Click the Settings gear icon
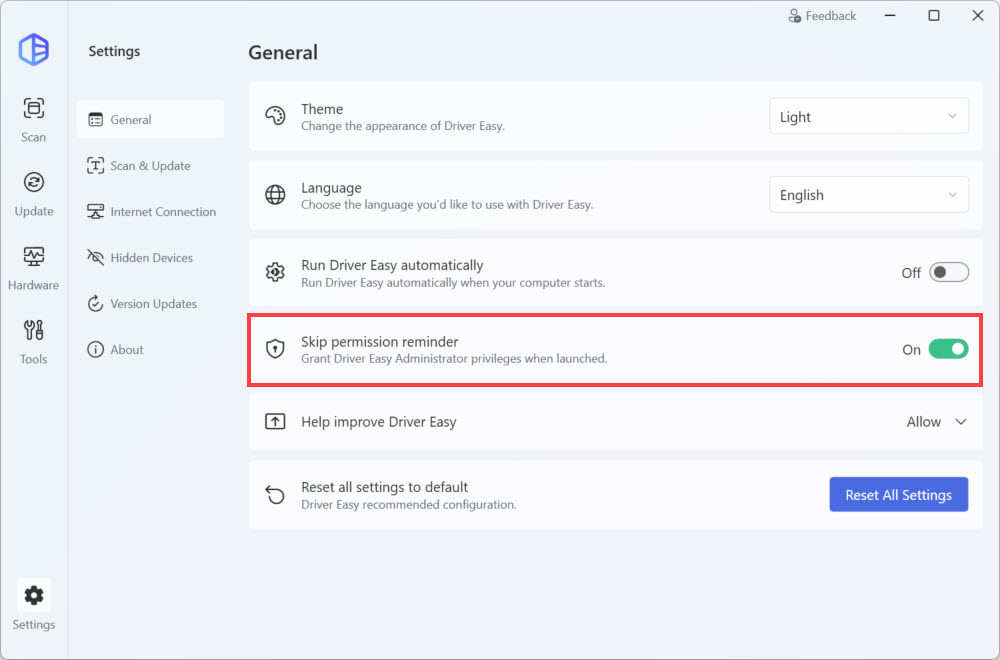 pyautogui.click(x=34, y=596)
